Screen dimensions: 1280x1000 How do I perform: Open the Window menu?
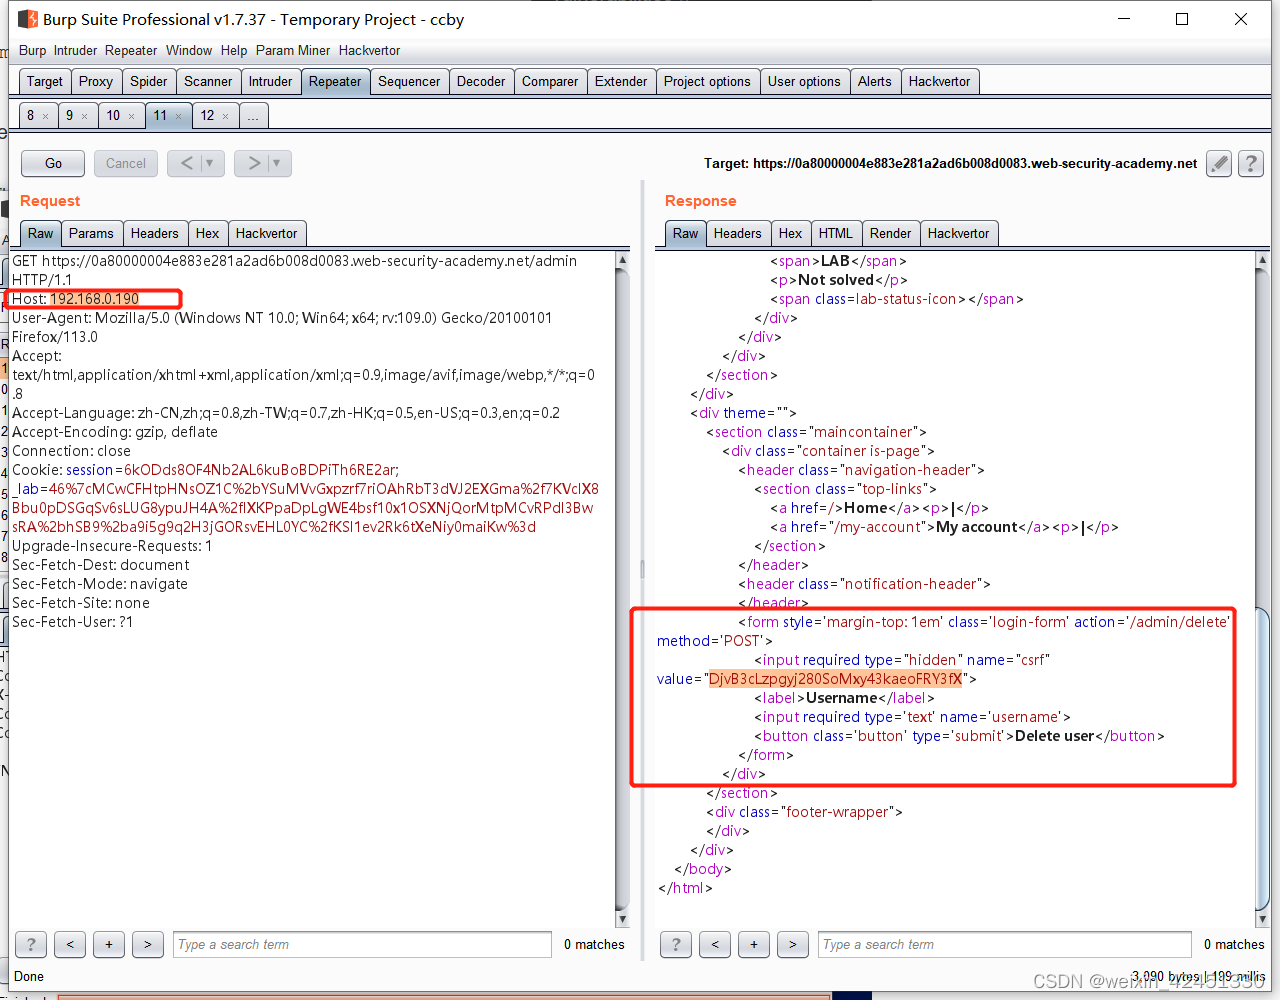point(189,50)
